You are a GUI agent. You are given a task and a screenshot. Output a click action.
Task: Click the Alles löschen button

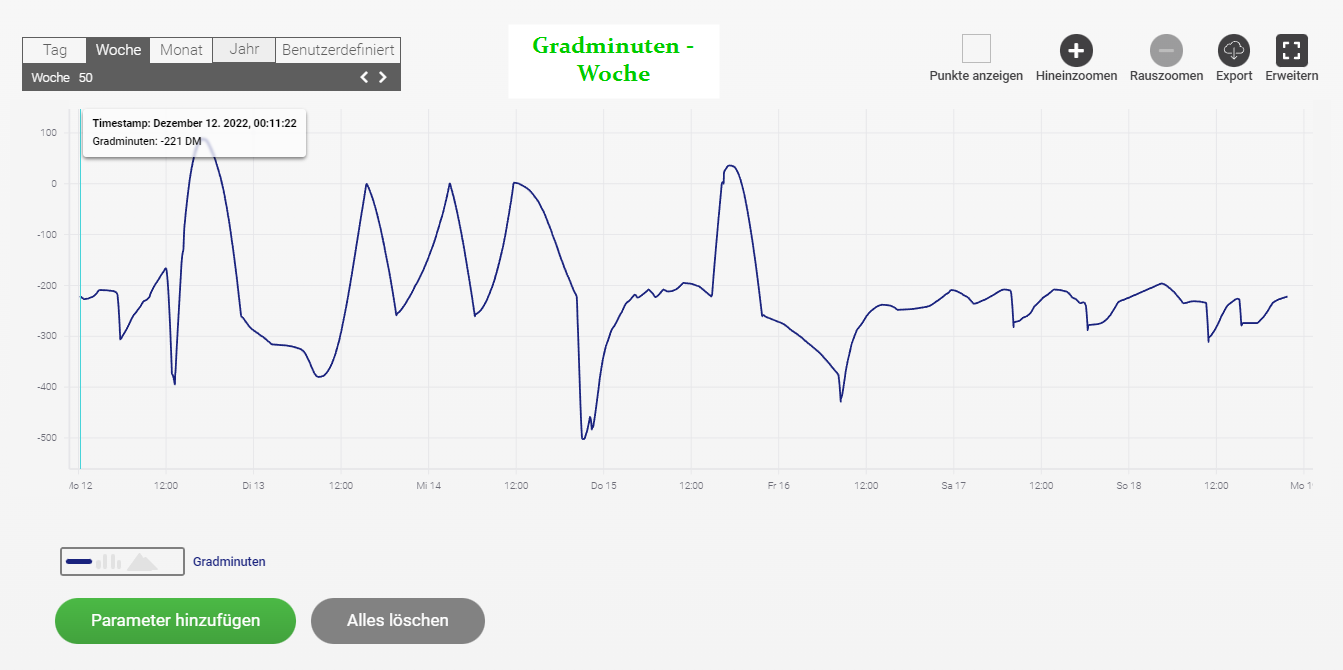click(398, 621)
